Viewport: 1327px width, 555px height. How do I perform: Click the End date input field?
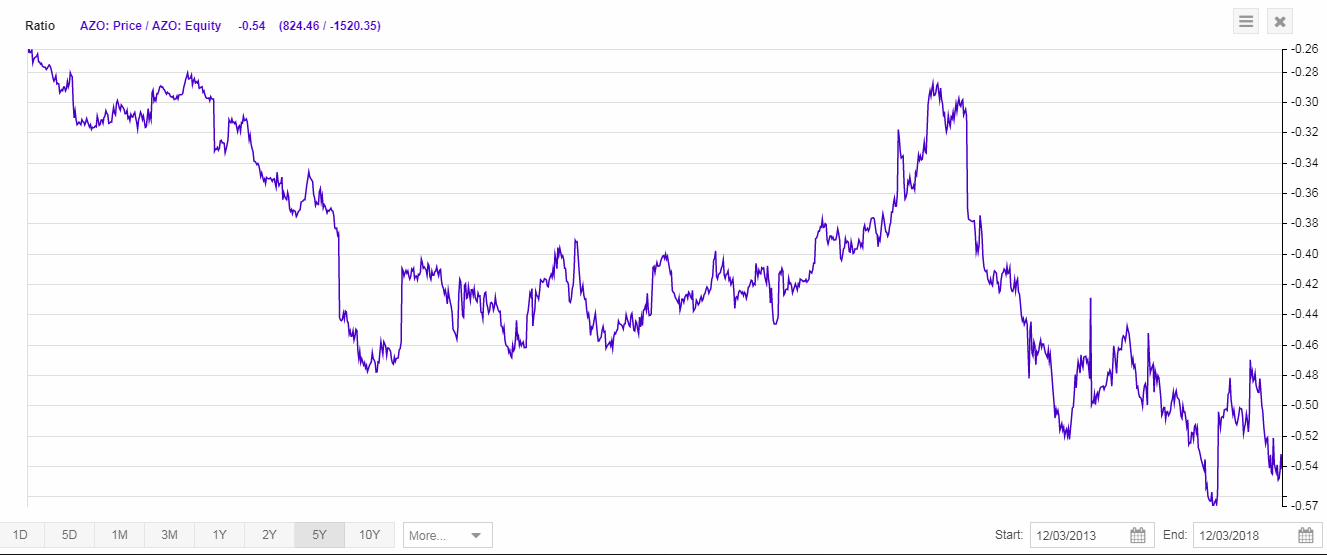pyautogui.click(x=1245, y=535)
